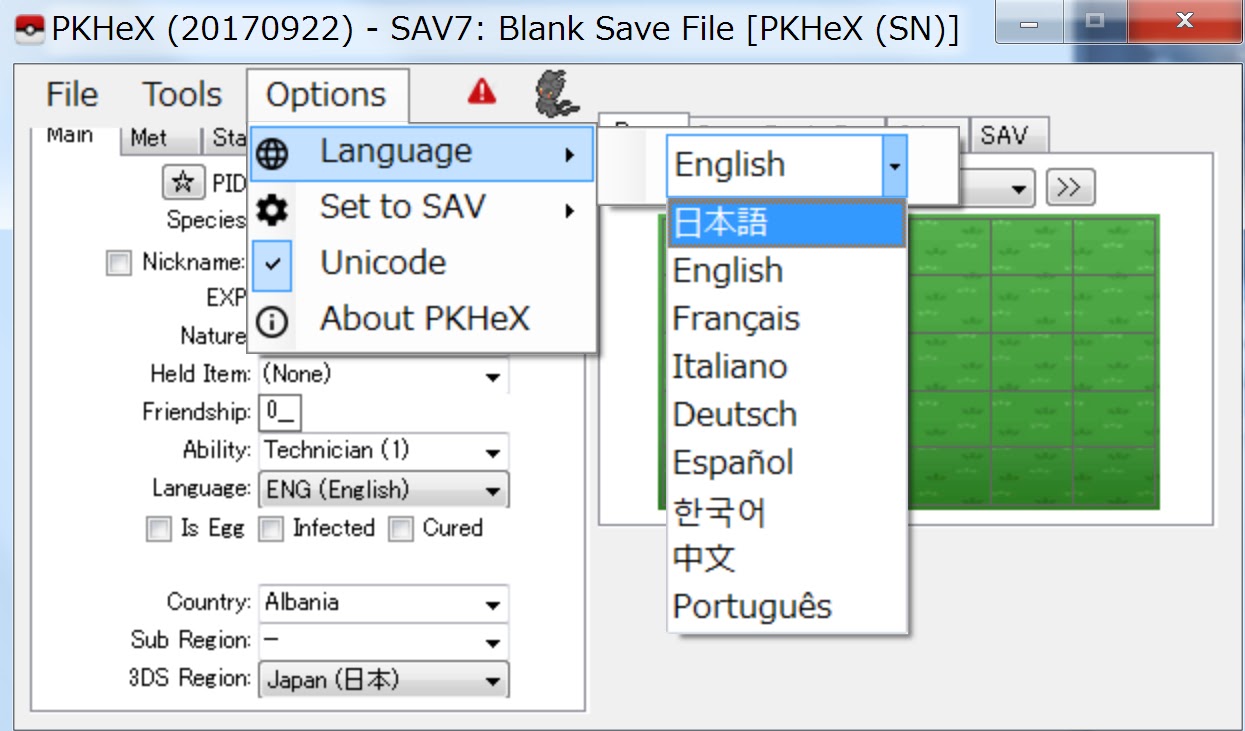Click the Friendship value field
This screenshot has height=731, width=1245.
280,413
